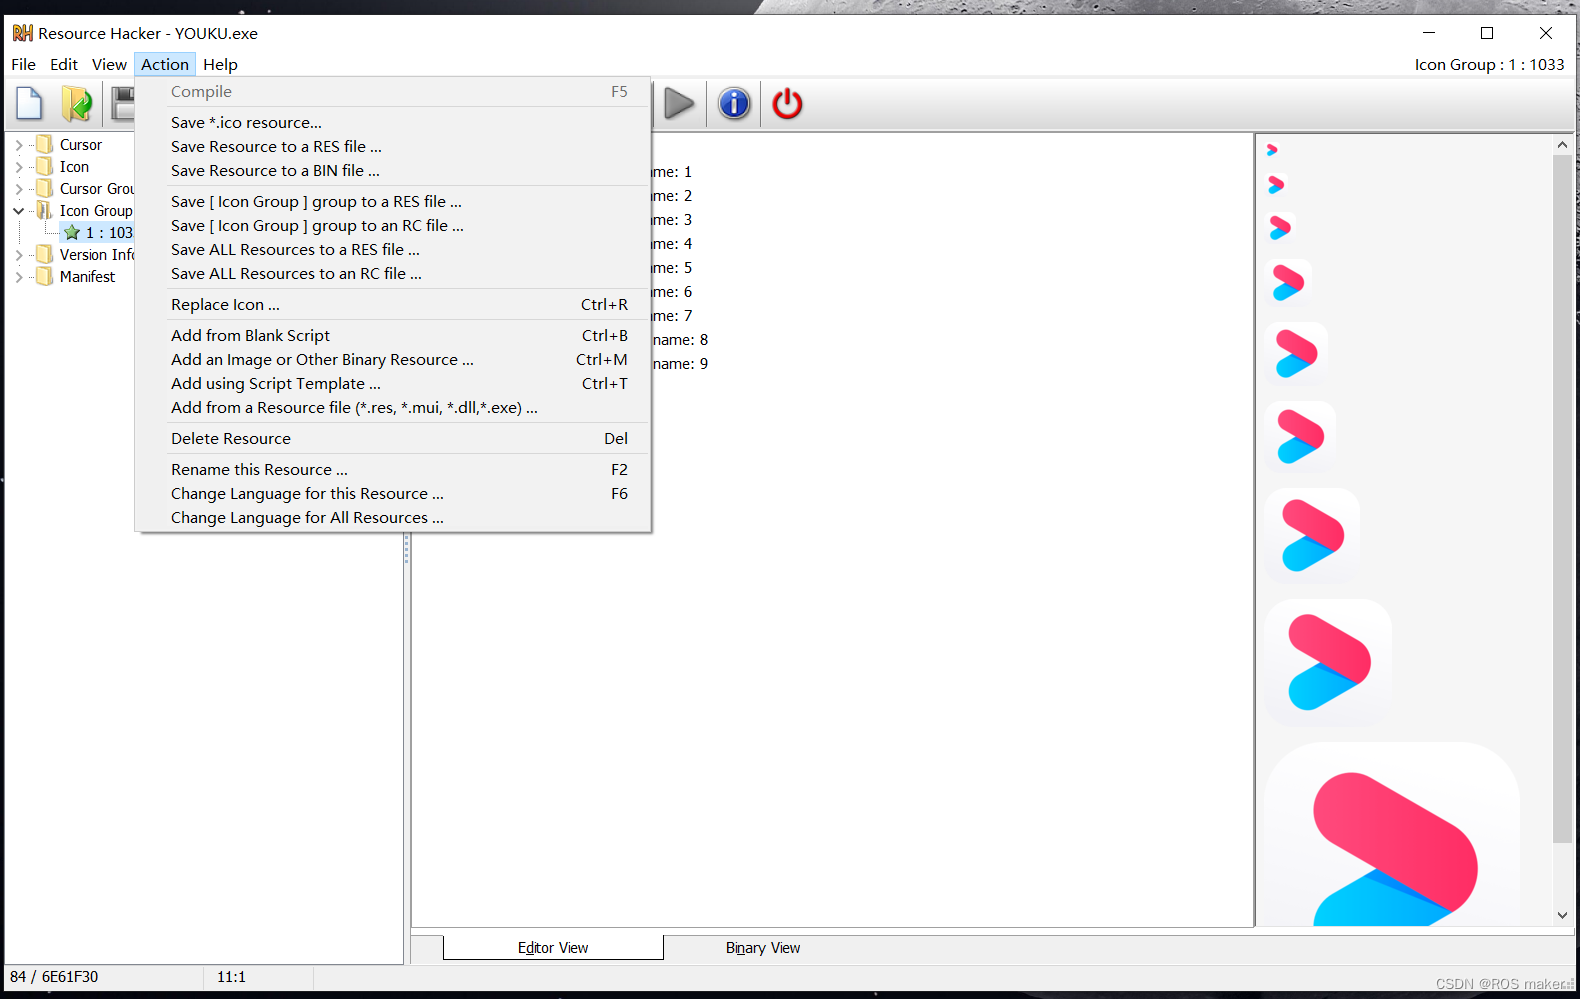The image size is (1580, 999).
Task: Click the preview scrollbar down arrow
Action: coord(1562,915)
